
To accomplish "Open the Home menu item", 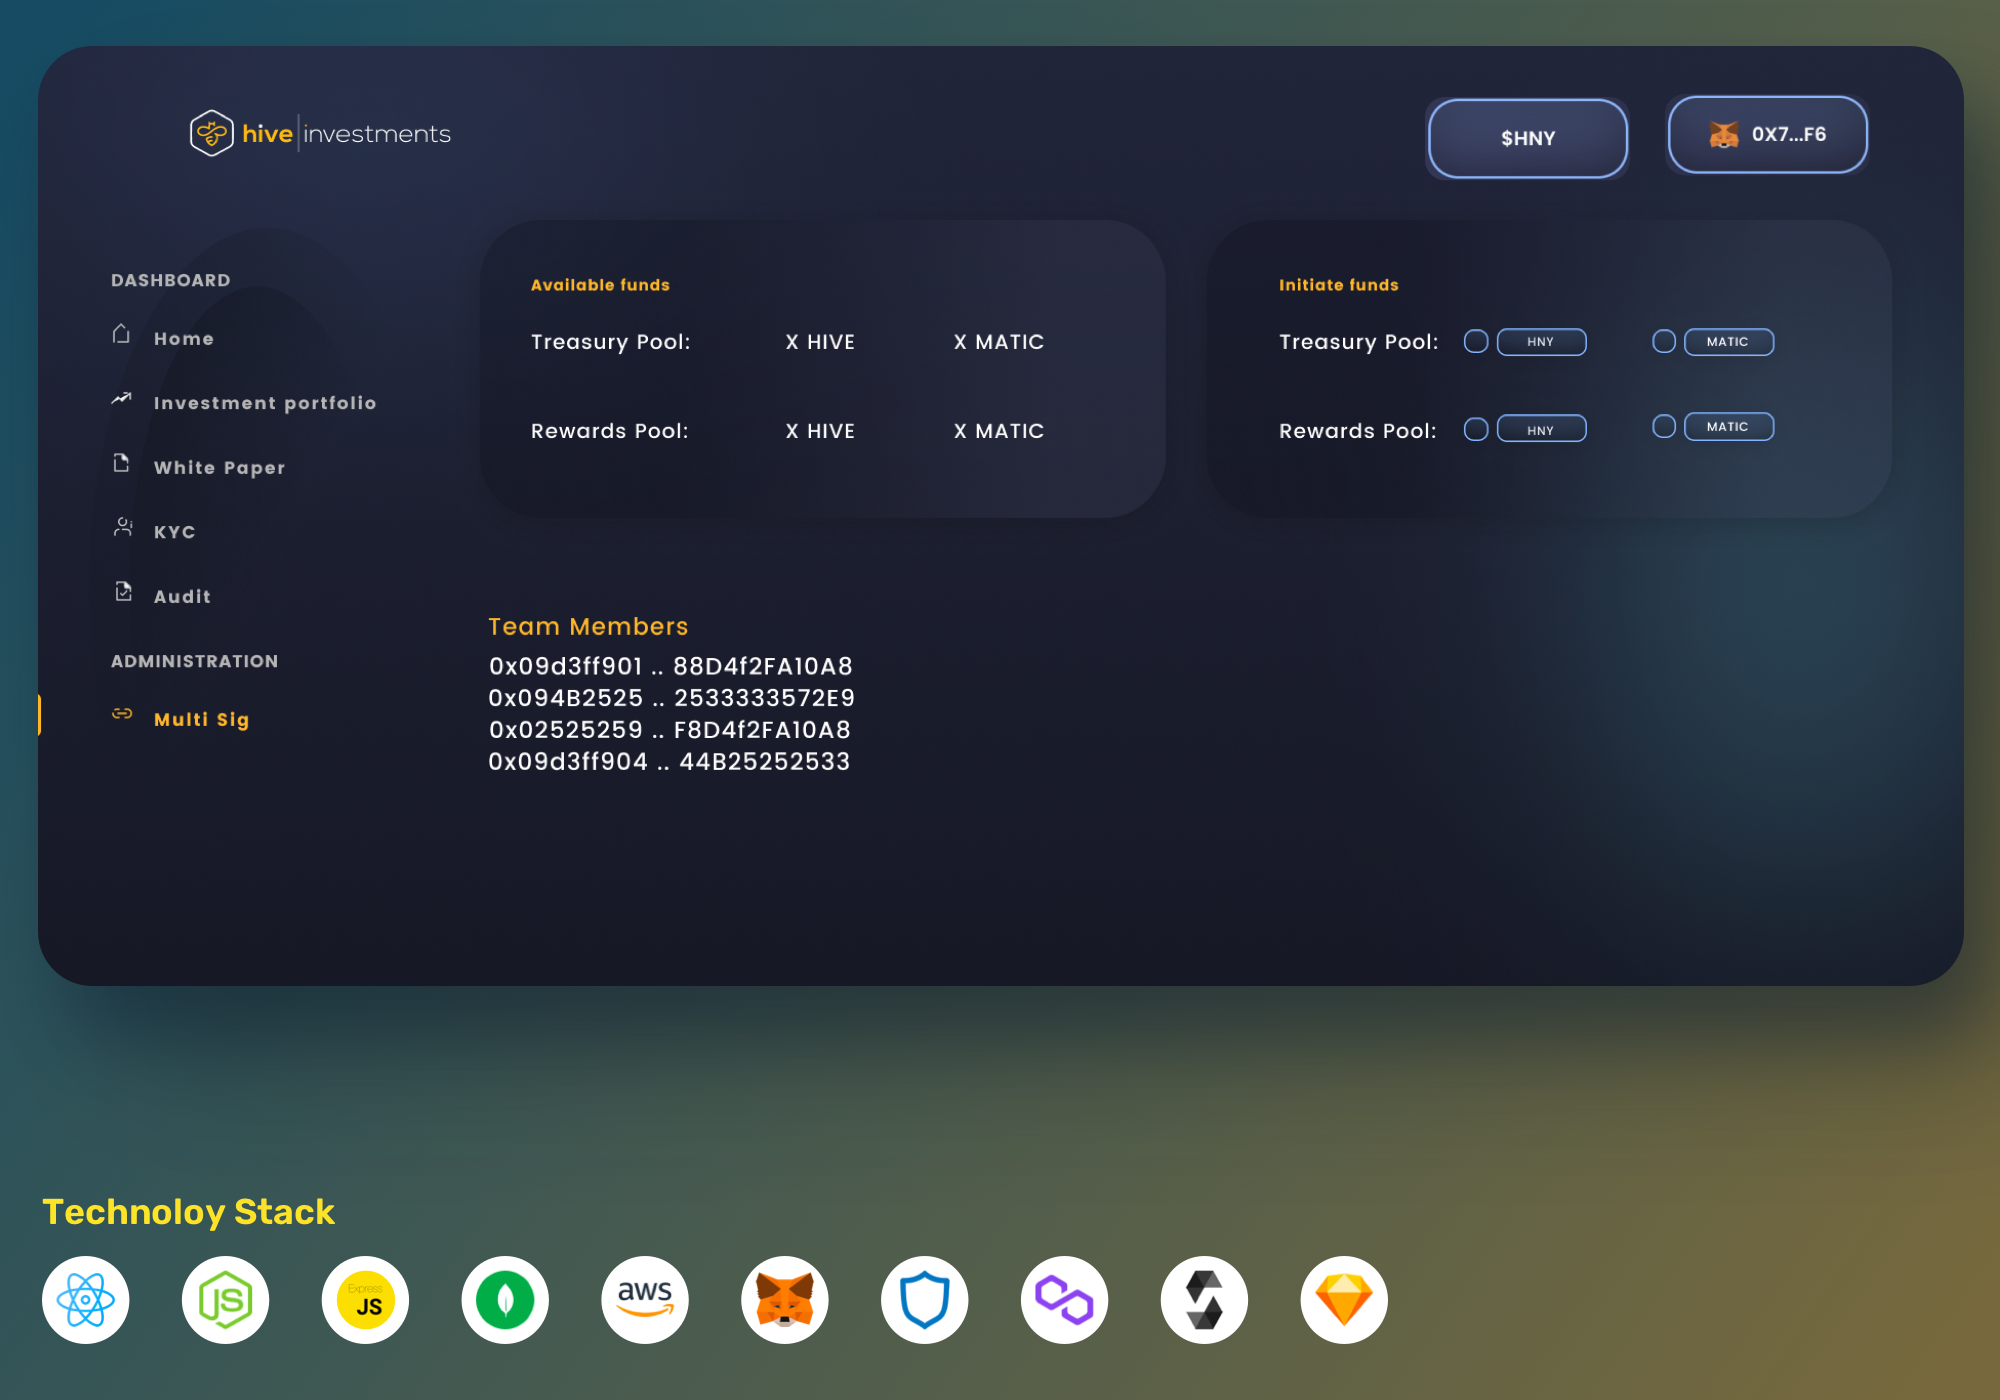I will point(184,339).
